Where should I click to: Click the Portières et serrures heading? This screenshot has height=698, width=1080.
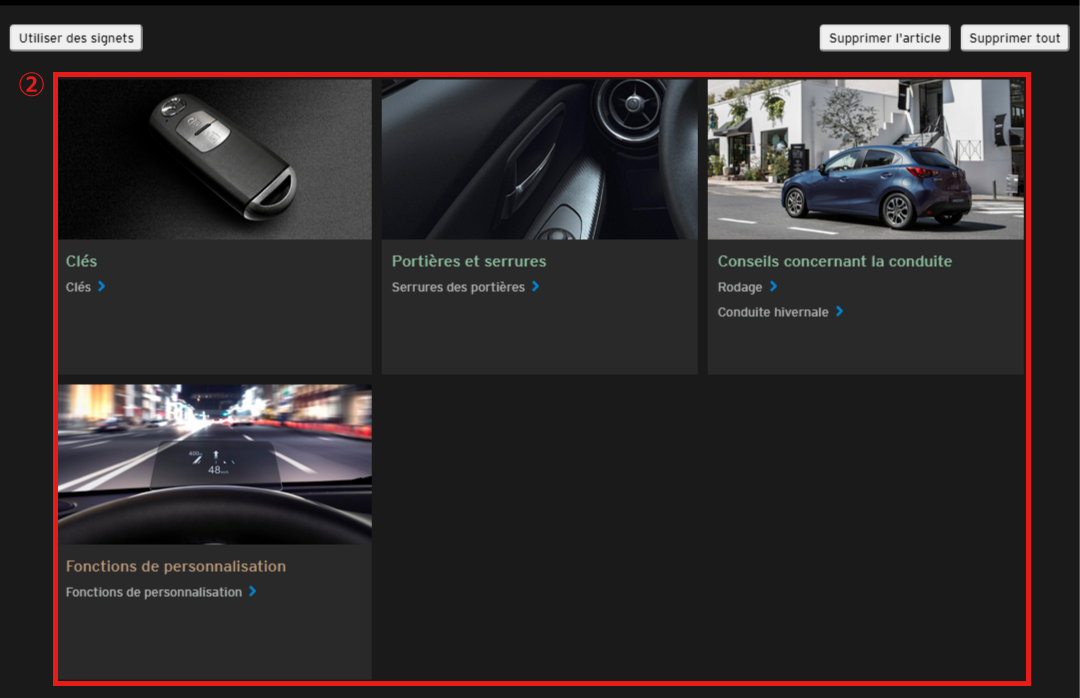coord(469,261)
